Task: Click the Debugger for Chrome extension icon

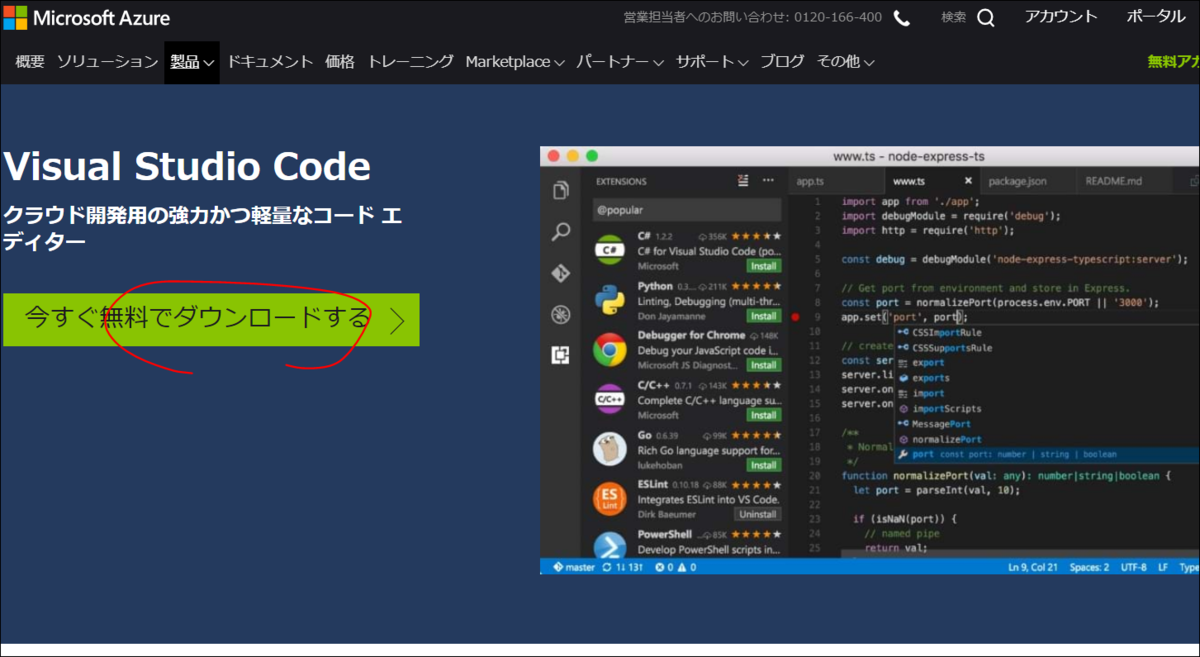Action: coord(610,350)
